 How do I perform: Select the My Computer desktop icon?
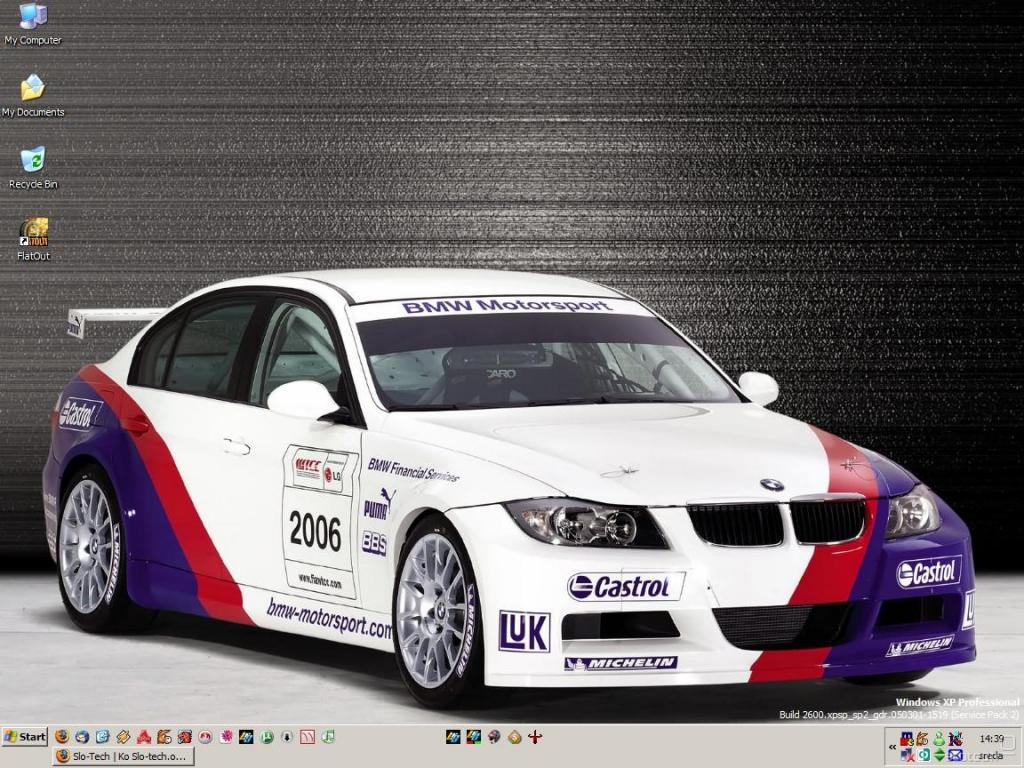pyautogui.click(x=33, y=25)
